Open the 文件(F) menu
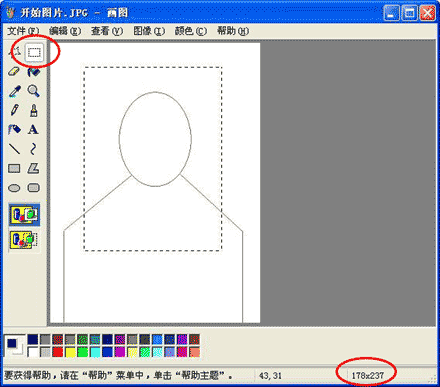Screen dimensions: 440x387 [23, 31]
